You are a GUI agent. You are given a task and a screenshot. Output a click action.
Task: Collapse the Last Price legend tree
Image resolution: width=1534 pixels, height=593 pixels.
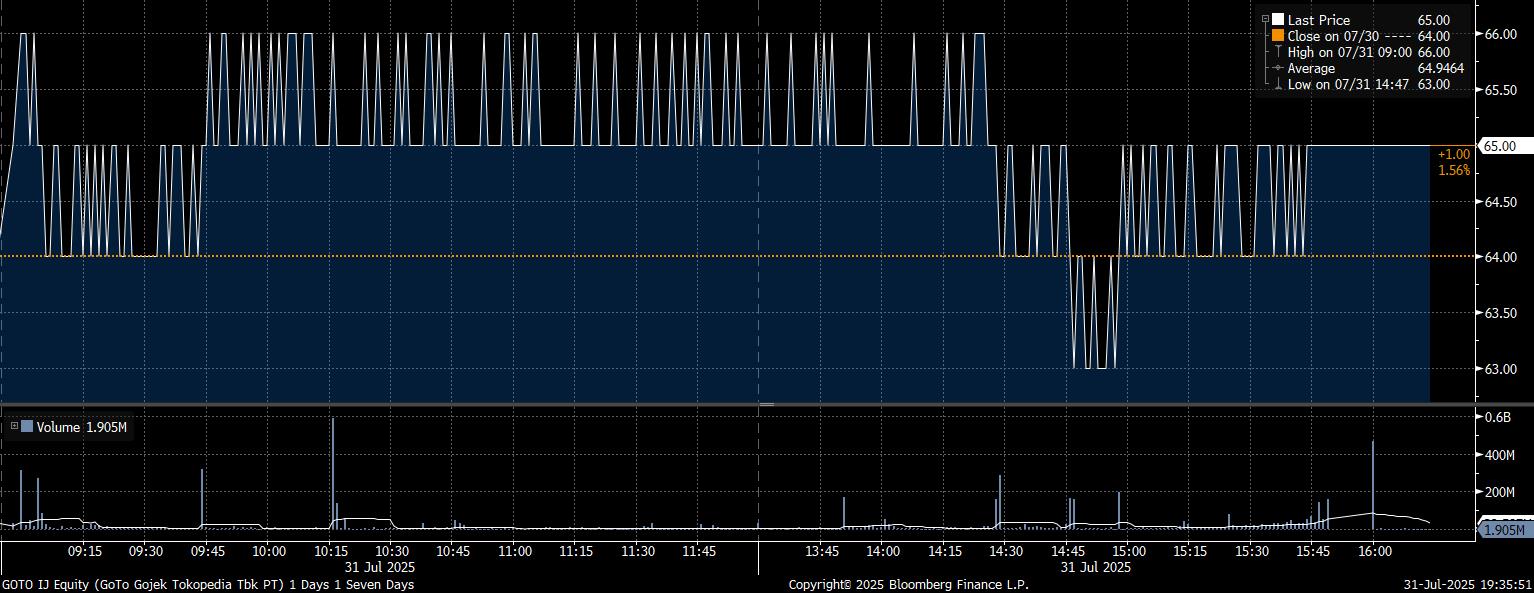pyautogui.click(x=1265, y=19)
